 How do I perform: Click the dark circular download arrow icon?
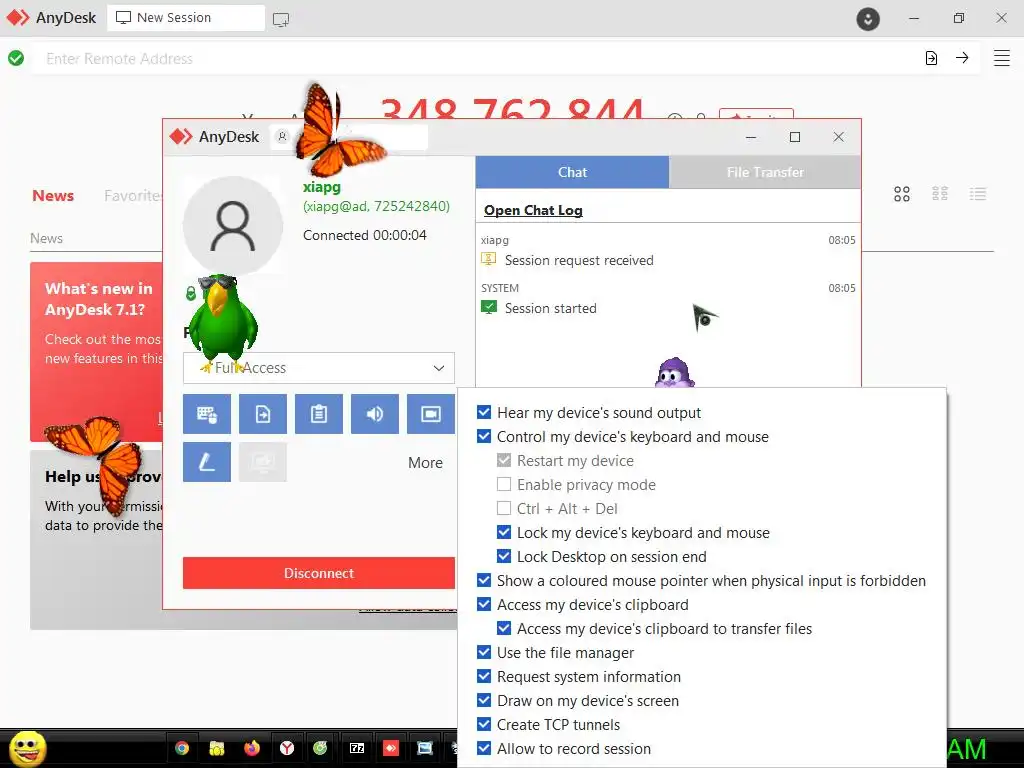868,19
